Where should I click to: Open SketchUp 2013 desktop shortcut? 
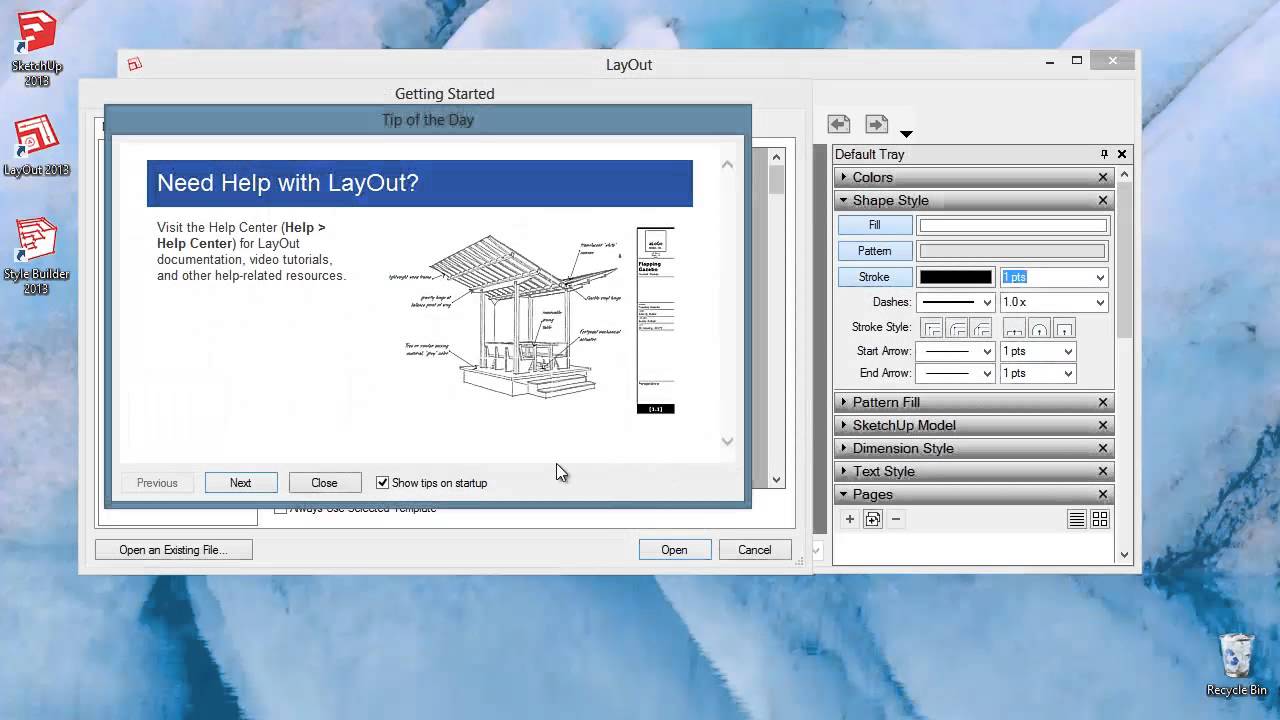pyautogui.click(x=37, y=50)
